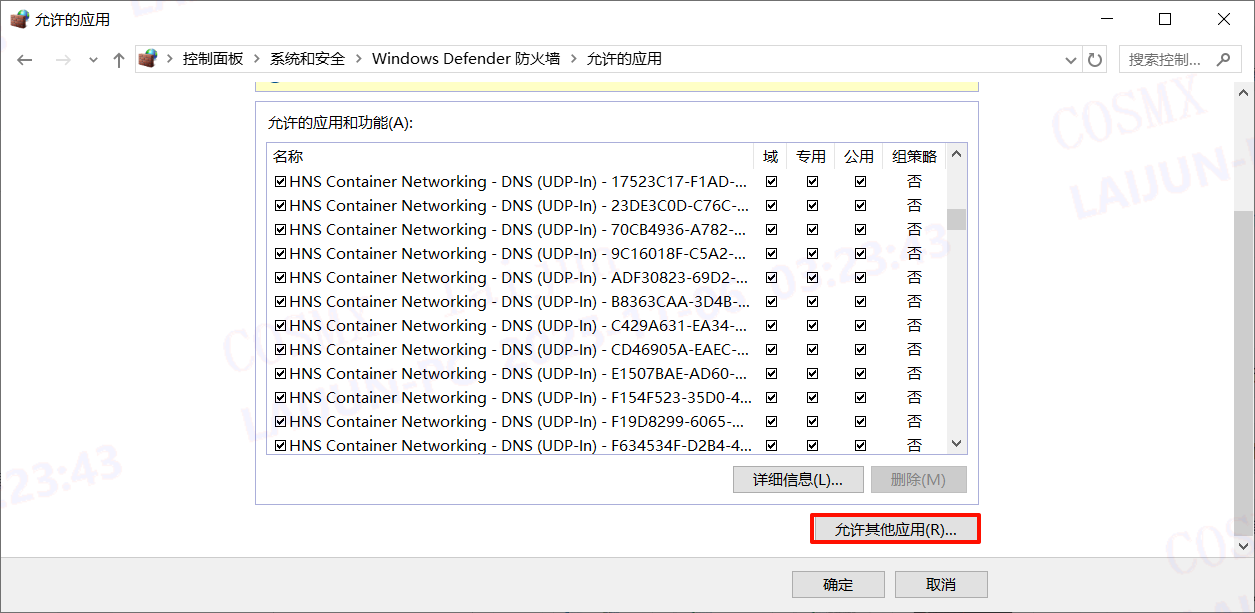Minimize the 允许的应用 window
This screenshot has height=613, width=1255.
point(1107,19)
